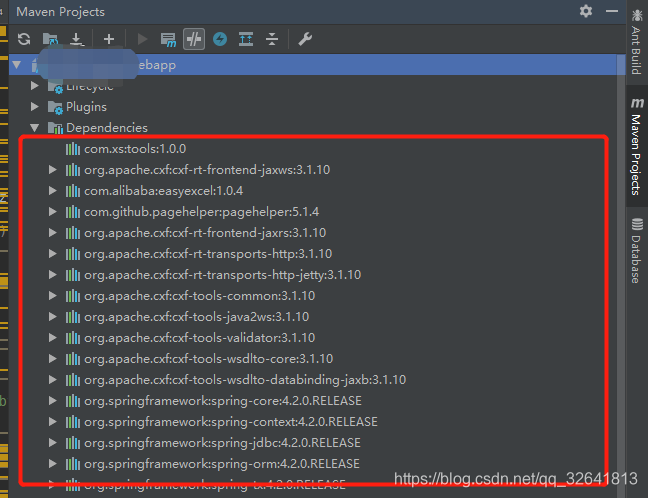Collapse the root webapp project node
The width and height of the screenshot is (648, 498).
(17, 64)
